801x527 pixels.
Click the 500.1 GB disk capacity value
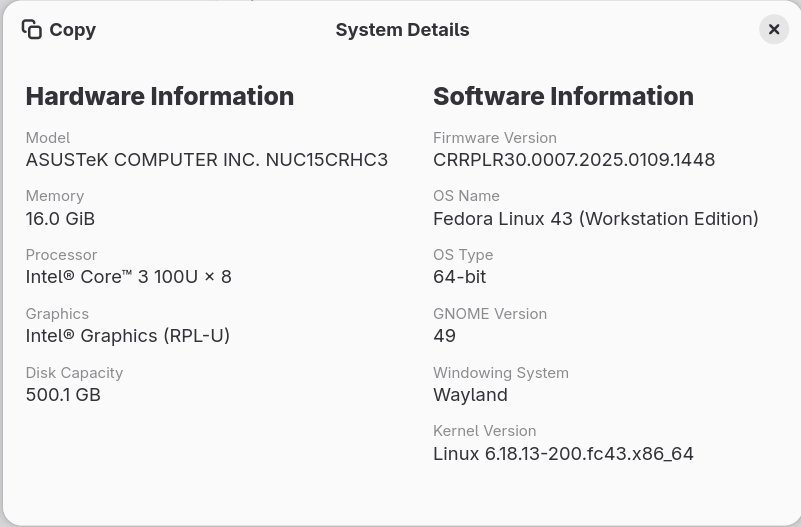tap(63, 395)
